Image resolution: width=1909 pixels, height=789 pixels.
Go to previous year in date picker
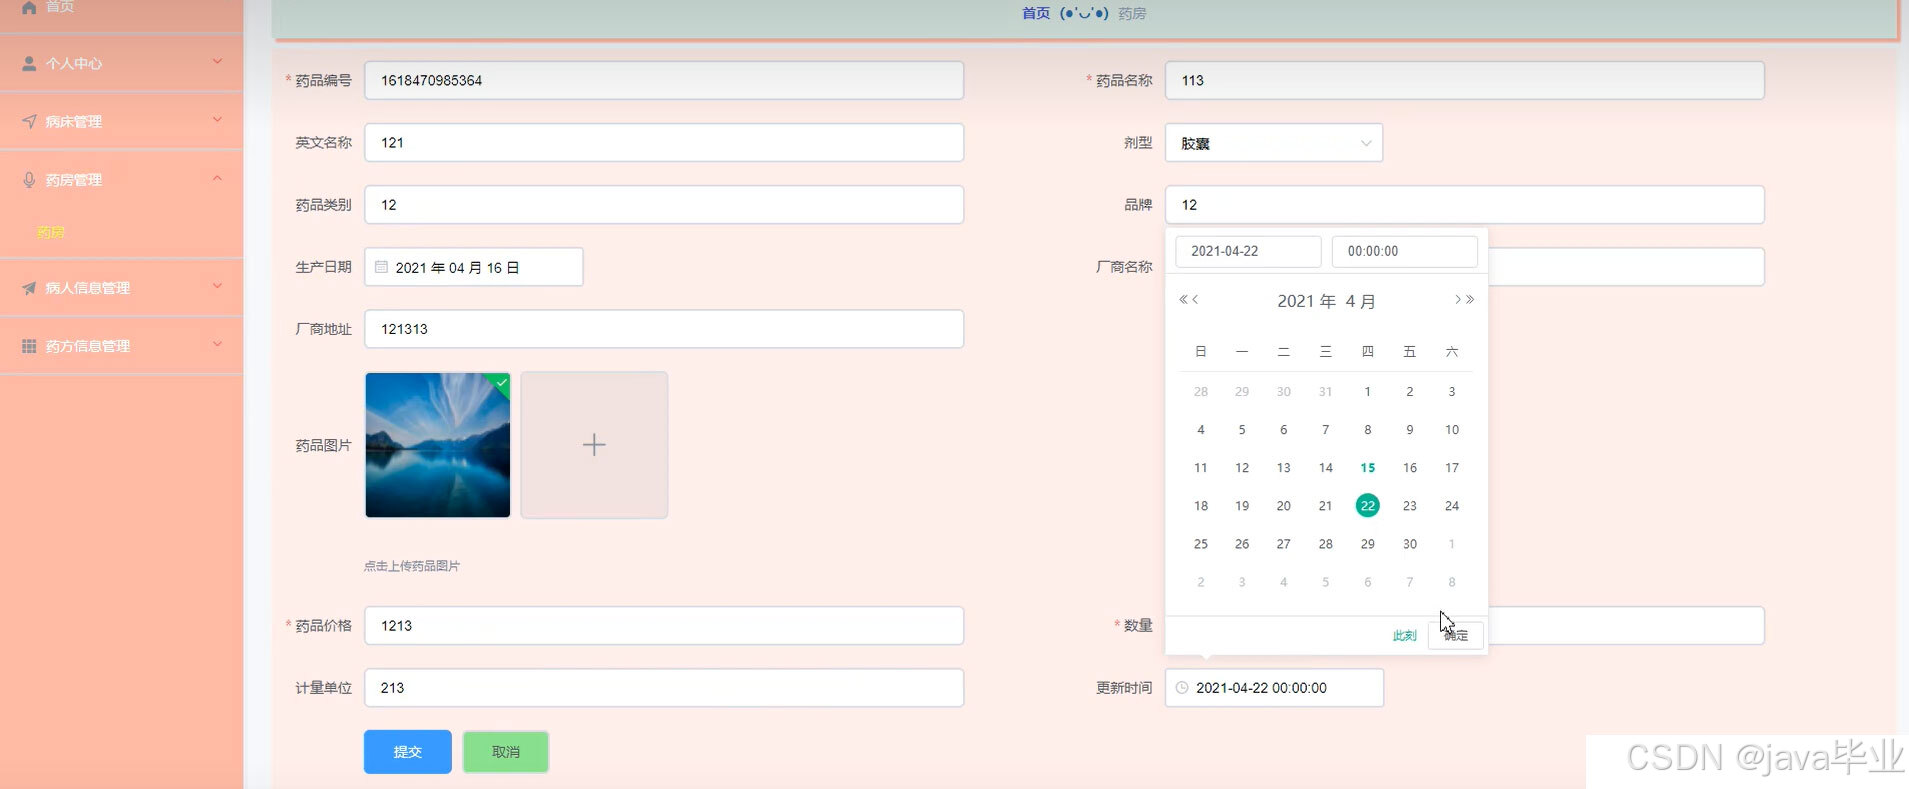pyautogui.click(x=1183, y=299)
